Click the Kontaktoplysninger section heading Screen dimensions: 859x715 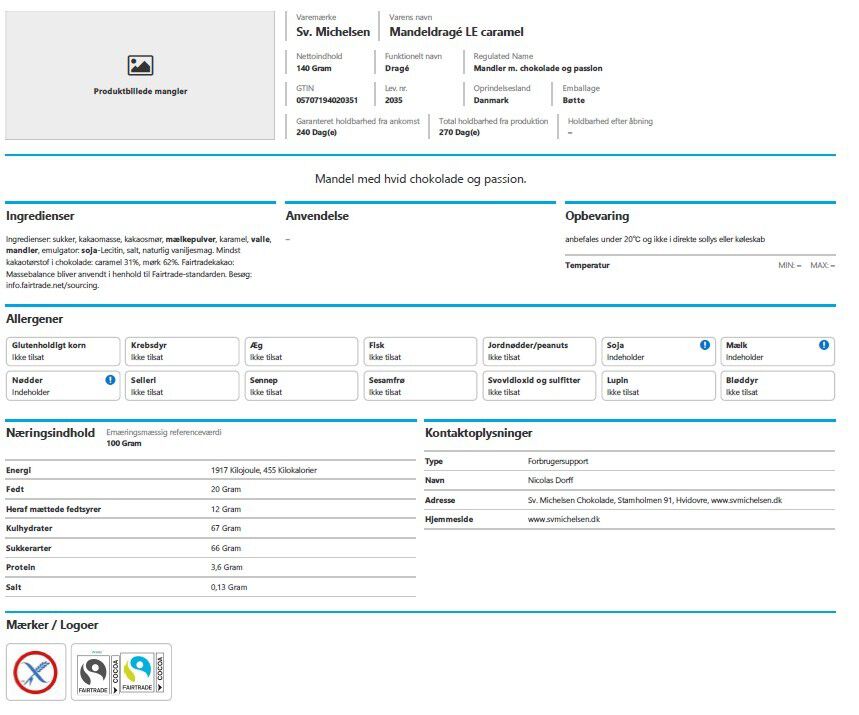[479, 433]
